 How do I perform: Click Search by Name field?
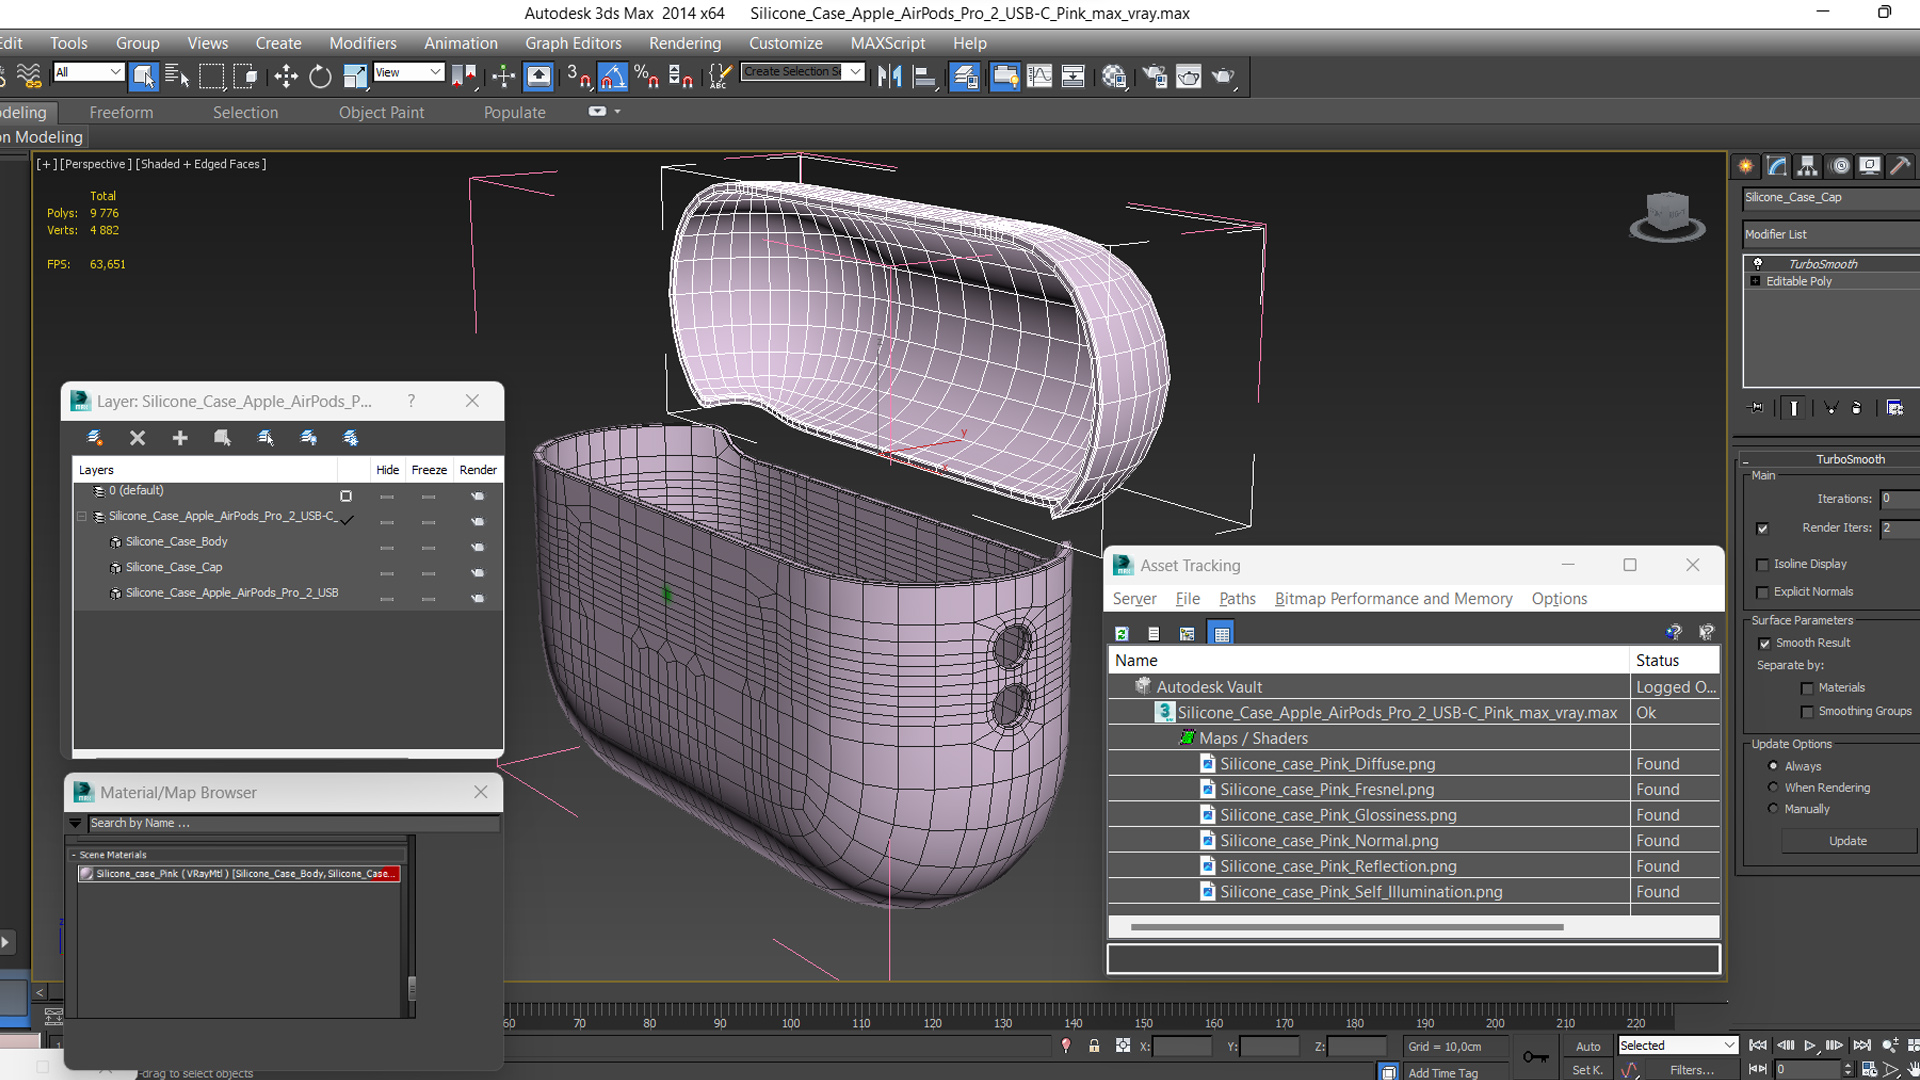292,823
